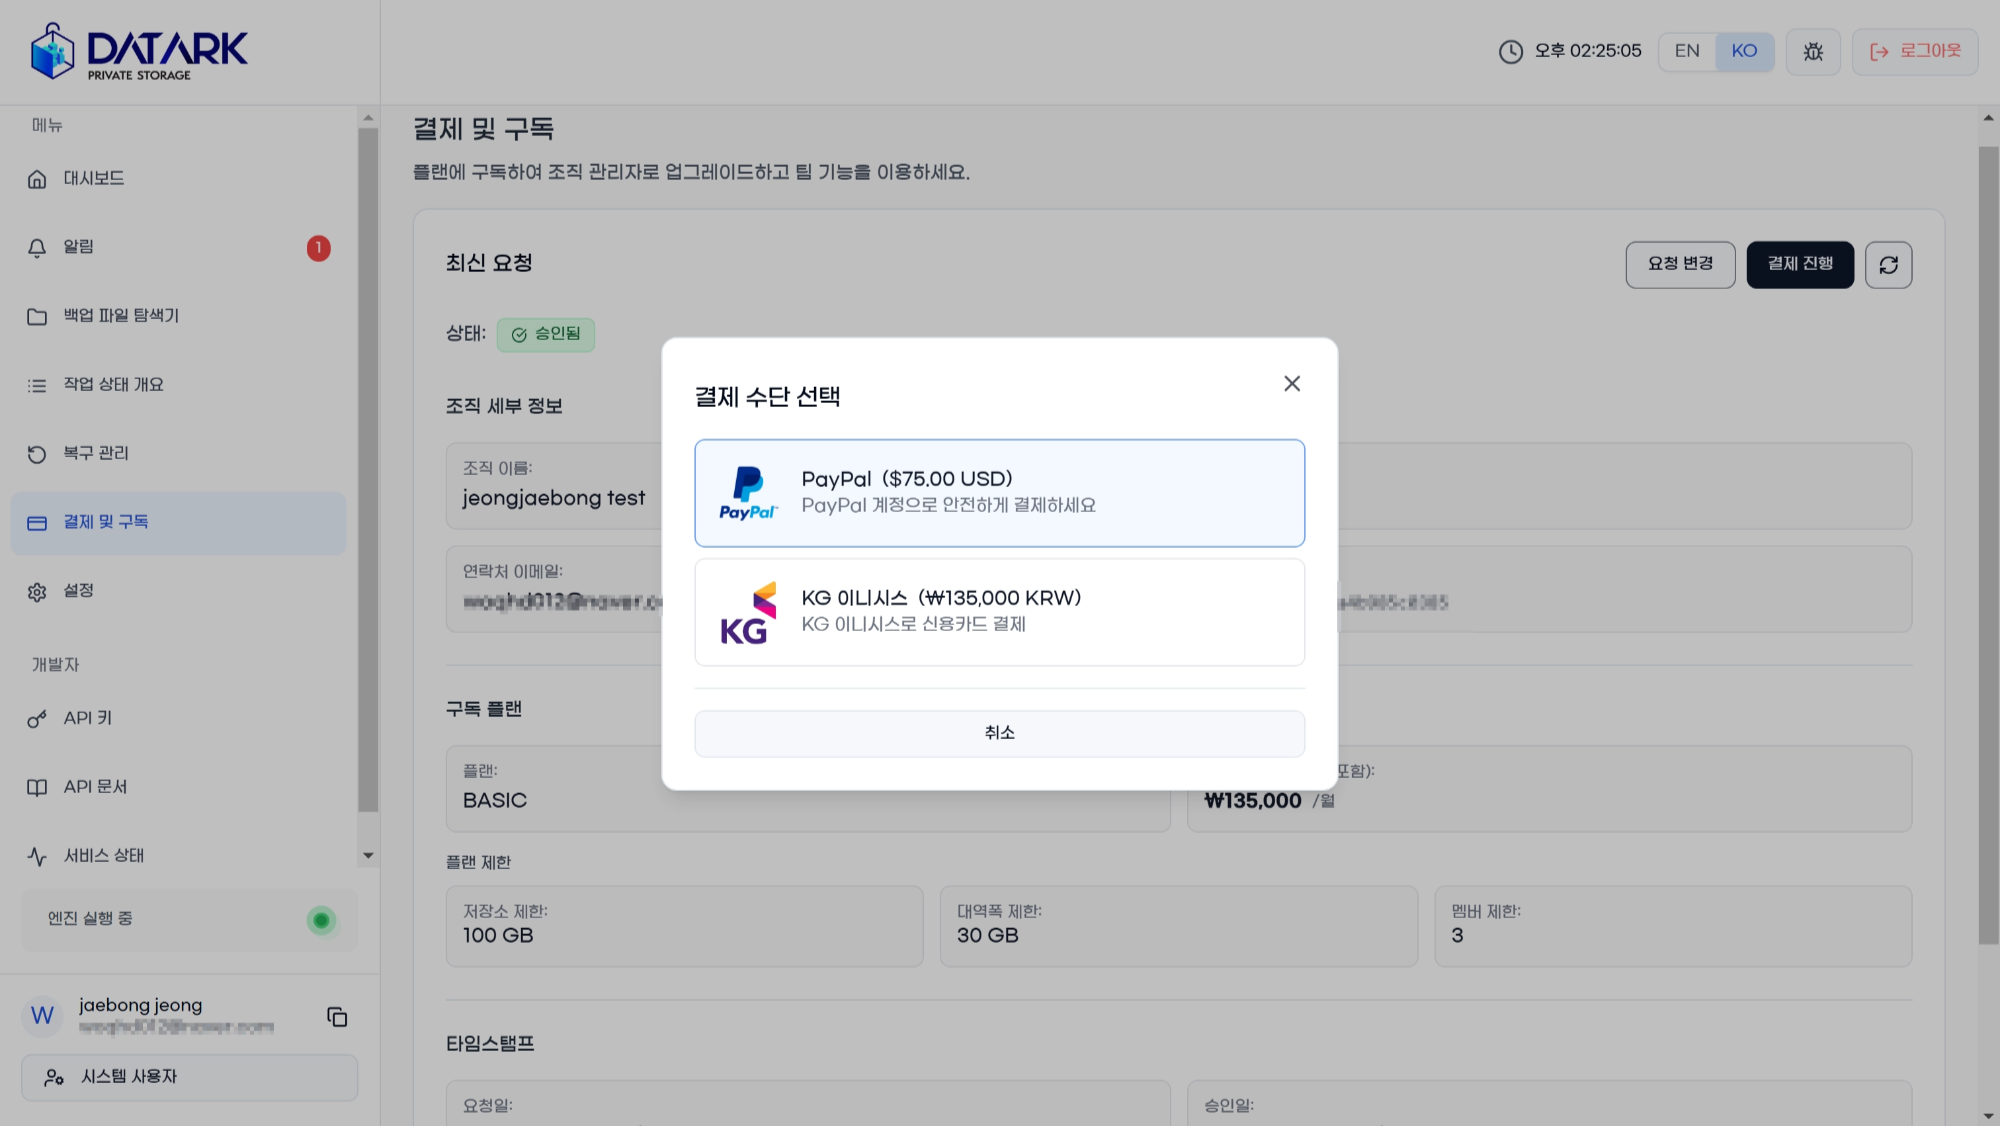Viewport: 2000px width, 1126px height.
Task: Close the payment method dialog
Action: pyautogui.click(x=1292, y=384)
